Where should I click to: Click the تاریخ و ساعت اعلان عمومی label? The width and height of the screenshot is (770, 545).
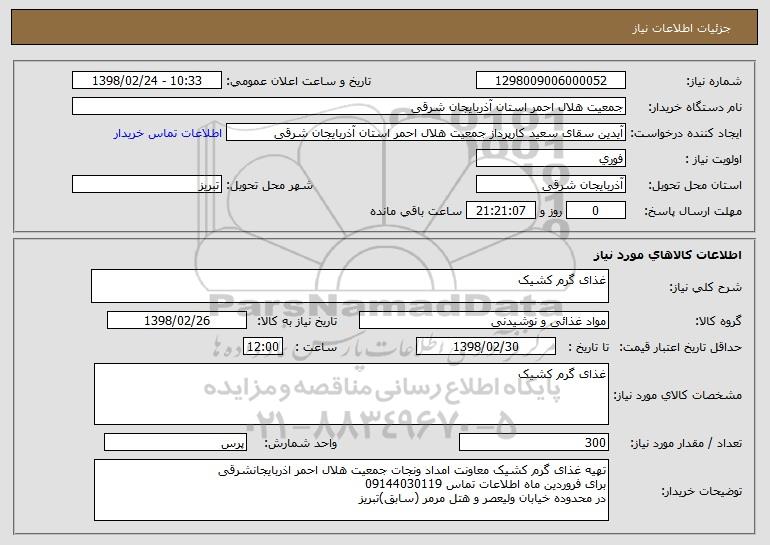click(299, 82)
